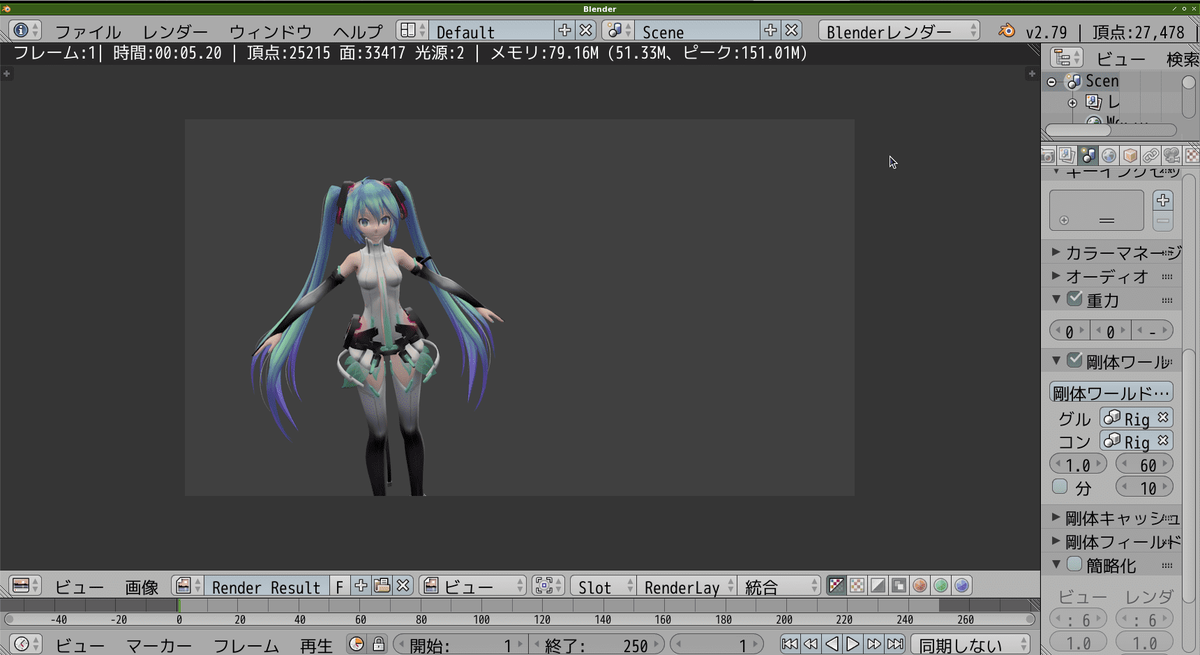Collapse the Scene tree item in outliner

[1052, 82]
